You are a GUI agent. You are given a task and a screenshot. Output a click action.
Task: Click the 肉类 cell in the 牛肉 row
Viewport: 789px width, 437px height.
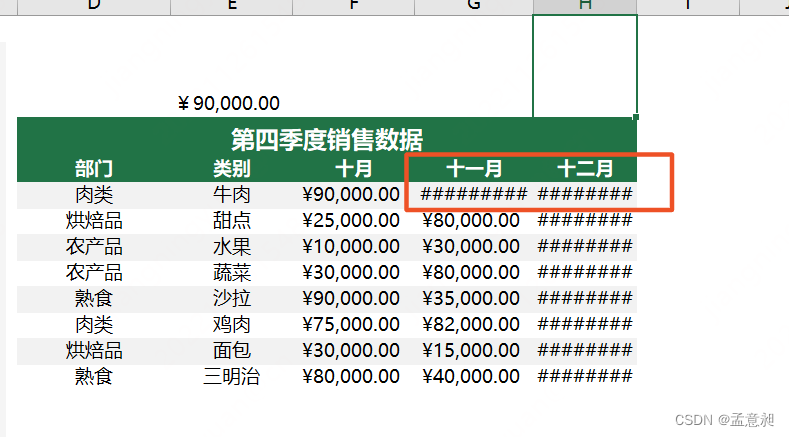click(94, 195)
